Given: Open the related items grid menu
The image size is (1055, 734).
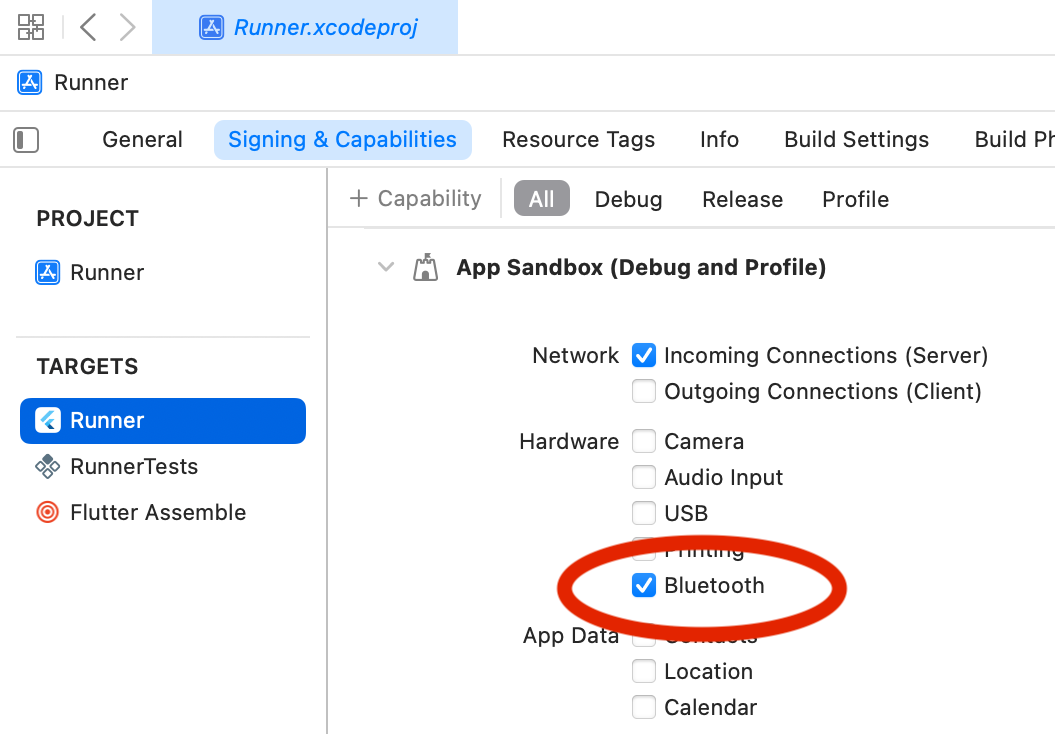Looking at the screenshot, I should coord(30,28).
